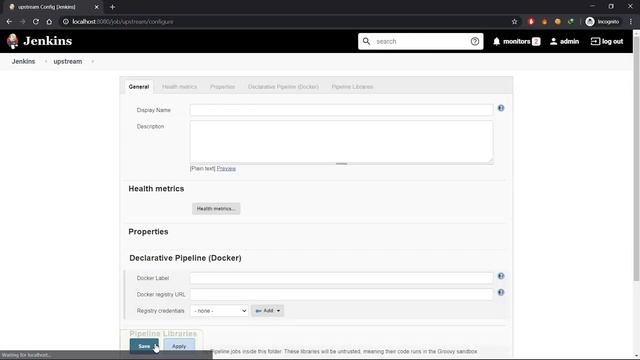Open a new browser tab

[x=112, y=7]
